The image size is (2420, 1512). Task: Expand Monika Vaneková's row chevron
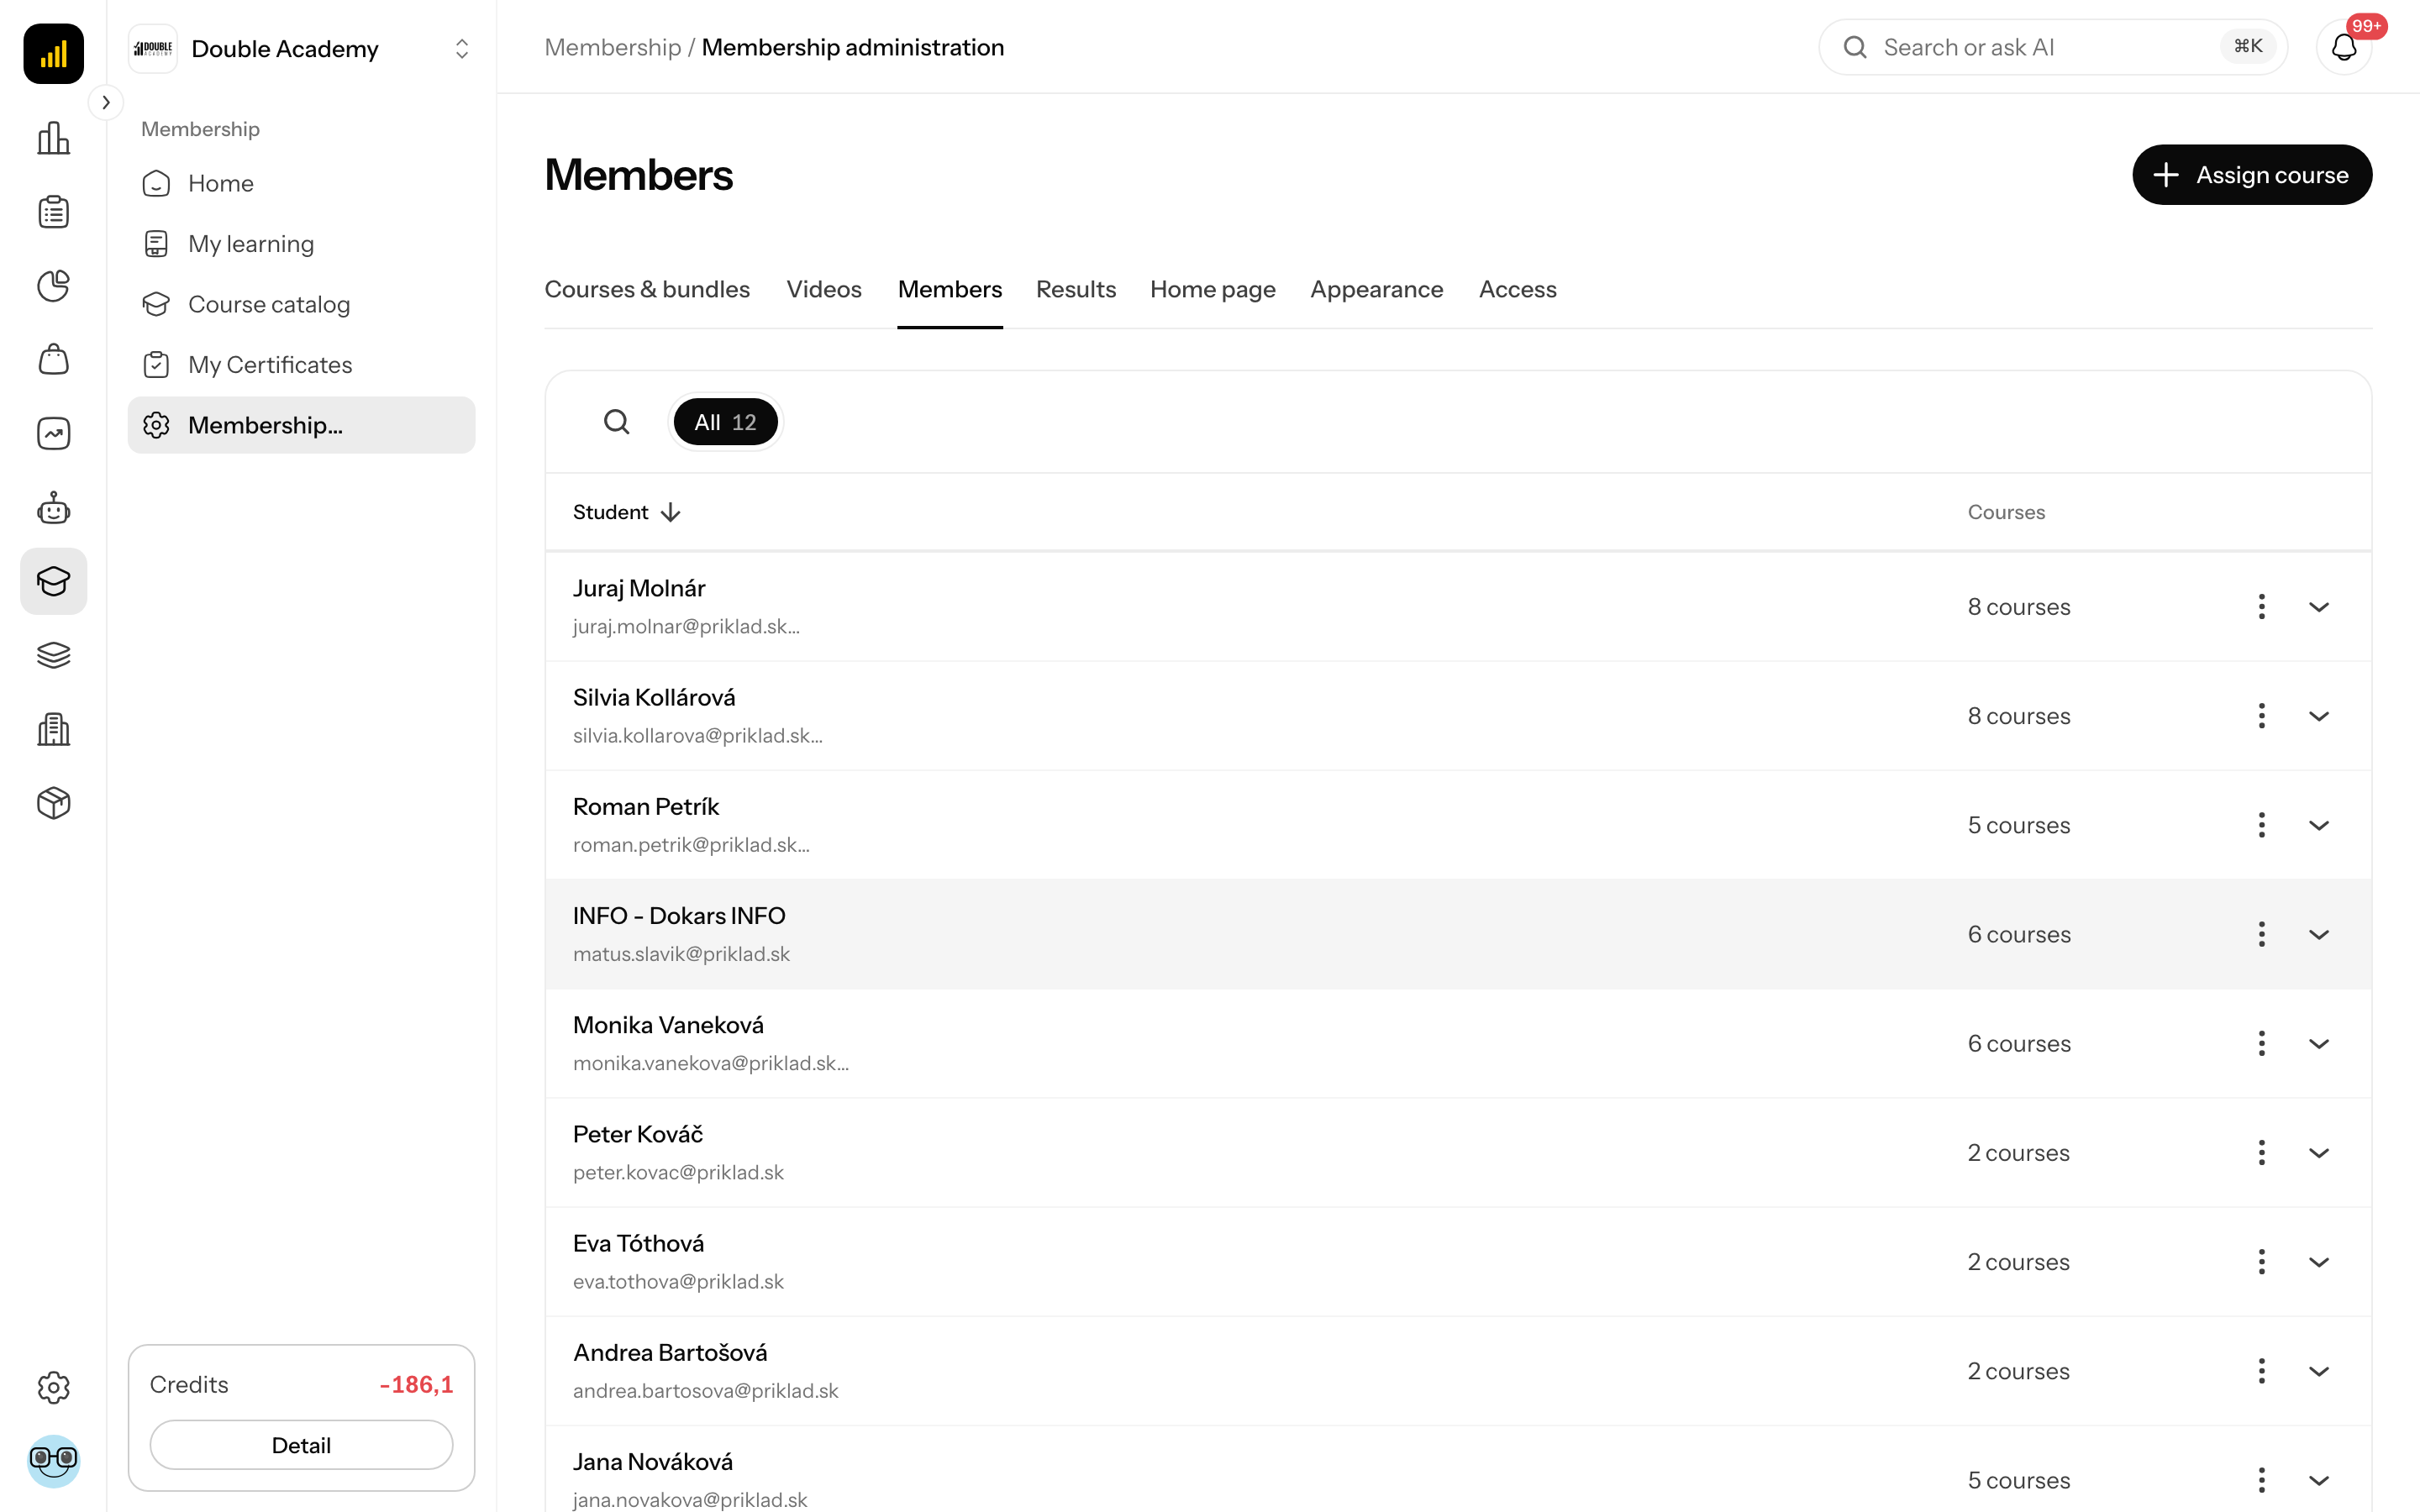(x=2319, y=1043)
